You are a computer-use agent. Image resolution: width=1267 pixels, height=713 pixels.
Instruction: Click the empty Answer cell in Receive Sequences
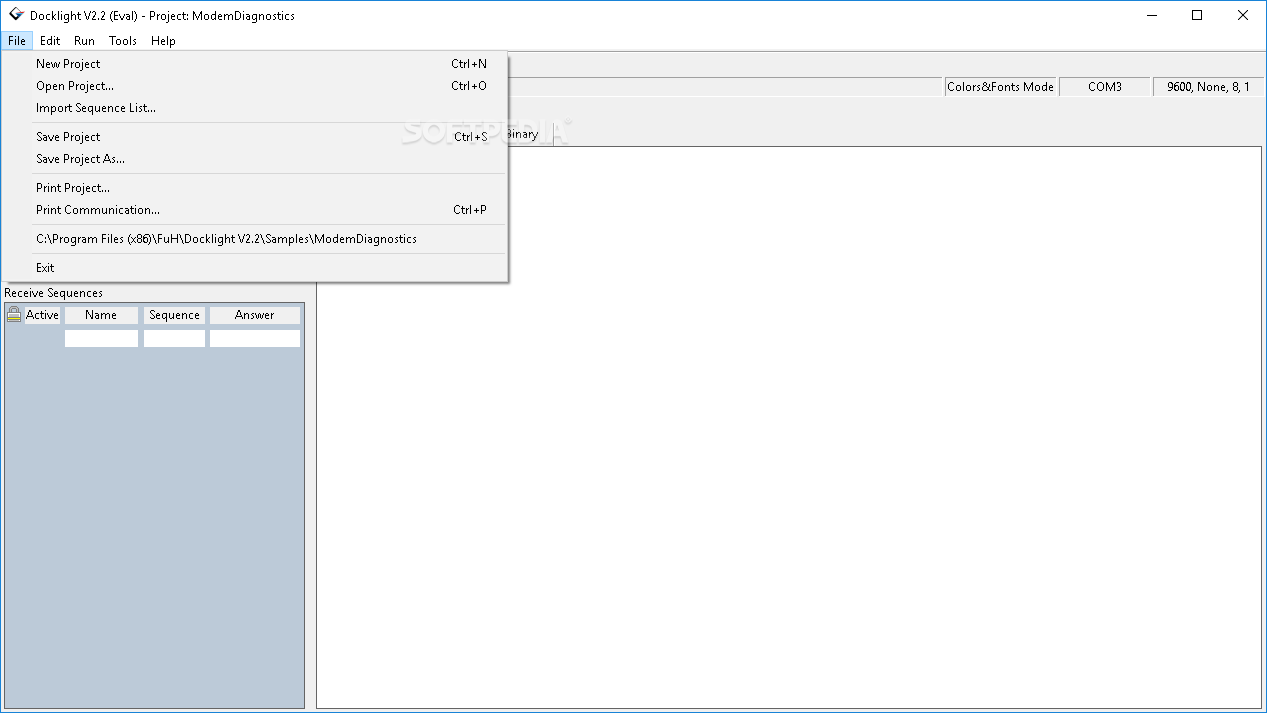(254, 339)
